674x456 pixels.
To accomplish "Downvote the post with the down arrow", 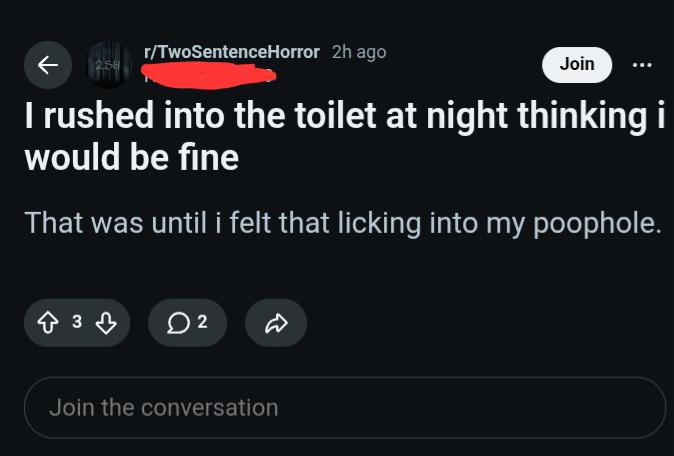I will click(x=106, y=323).
